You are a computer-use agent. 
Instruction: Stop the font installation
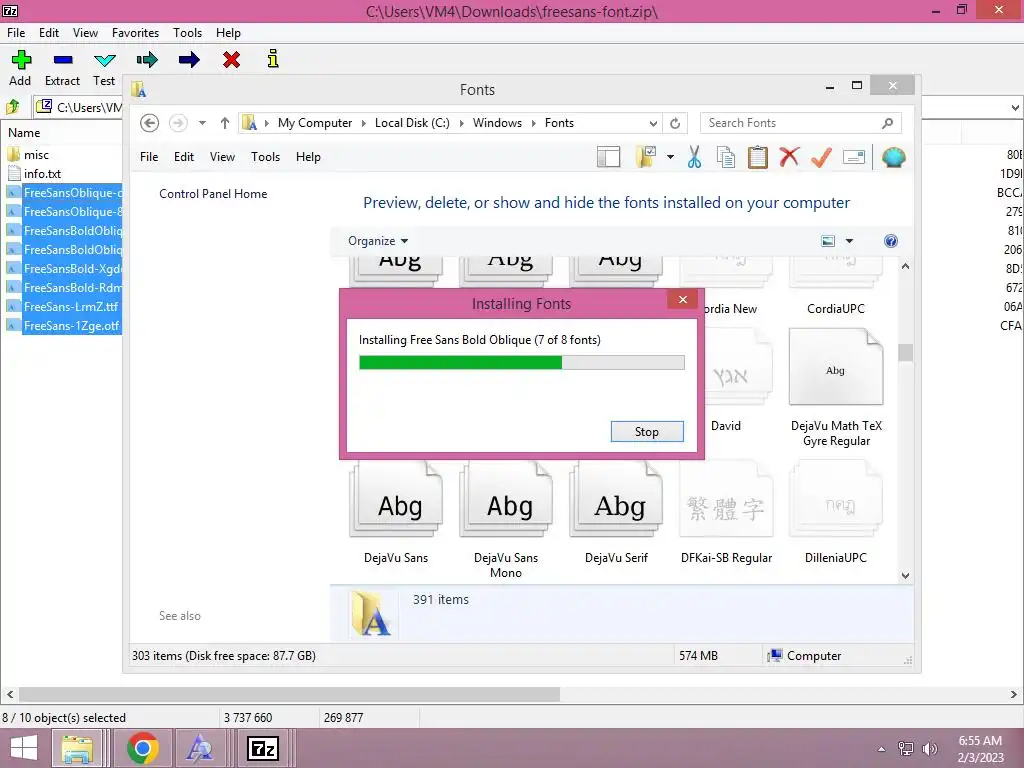[x=647, y=432]
